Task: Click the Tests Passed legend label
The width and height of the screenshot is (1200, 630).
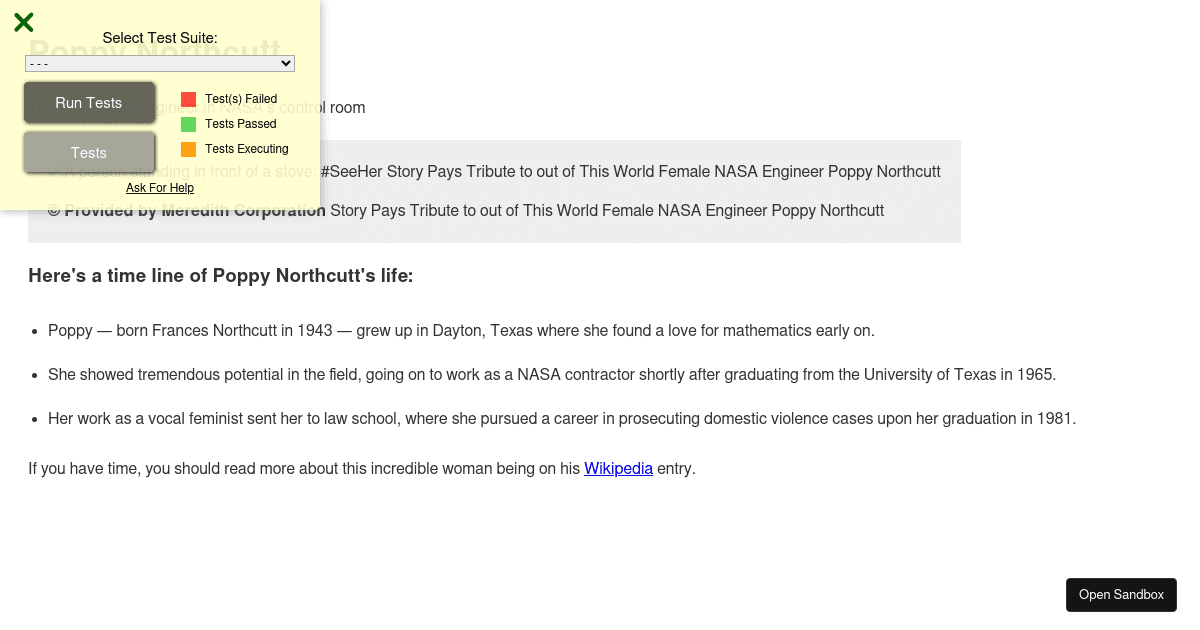Action: (x=241, y=124)
